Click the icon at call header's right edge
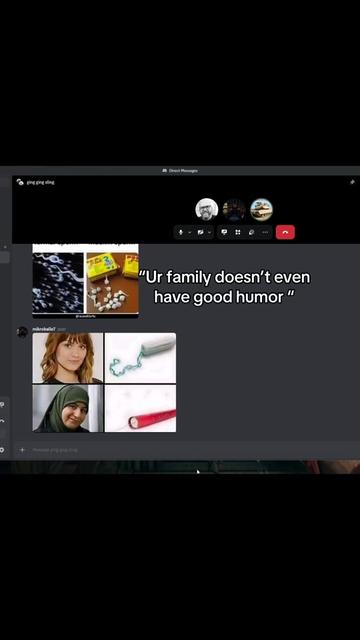The height and width of the screenshot is (640, 360). click(x=353, y=182)
